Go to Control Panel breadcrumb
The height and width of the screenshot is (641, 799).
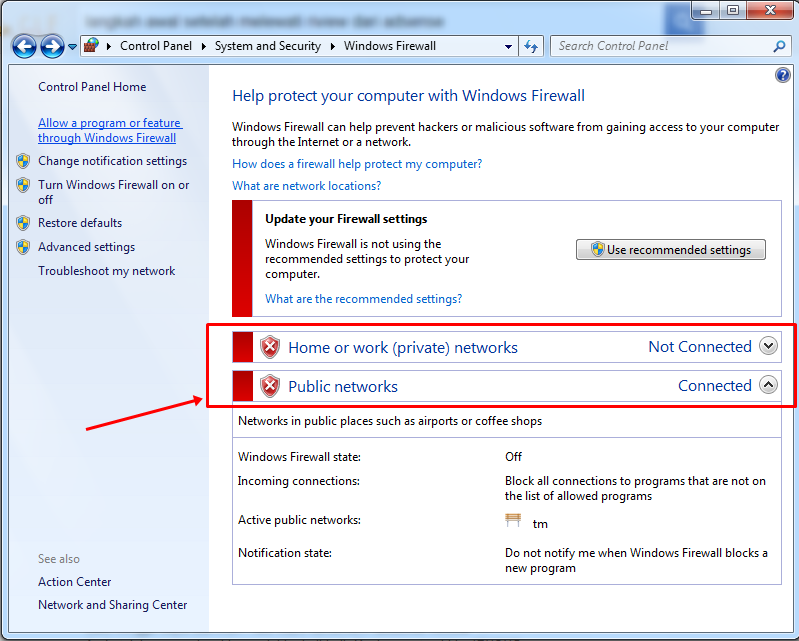[x=156, y=46]
